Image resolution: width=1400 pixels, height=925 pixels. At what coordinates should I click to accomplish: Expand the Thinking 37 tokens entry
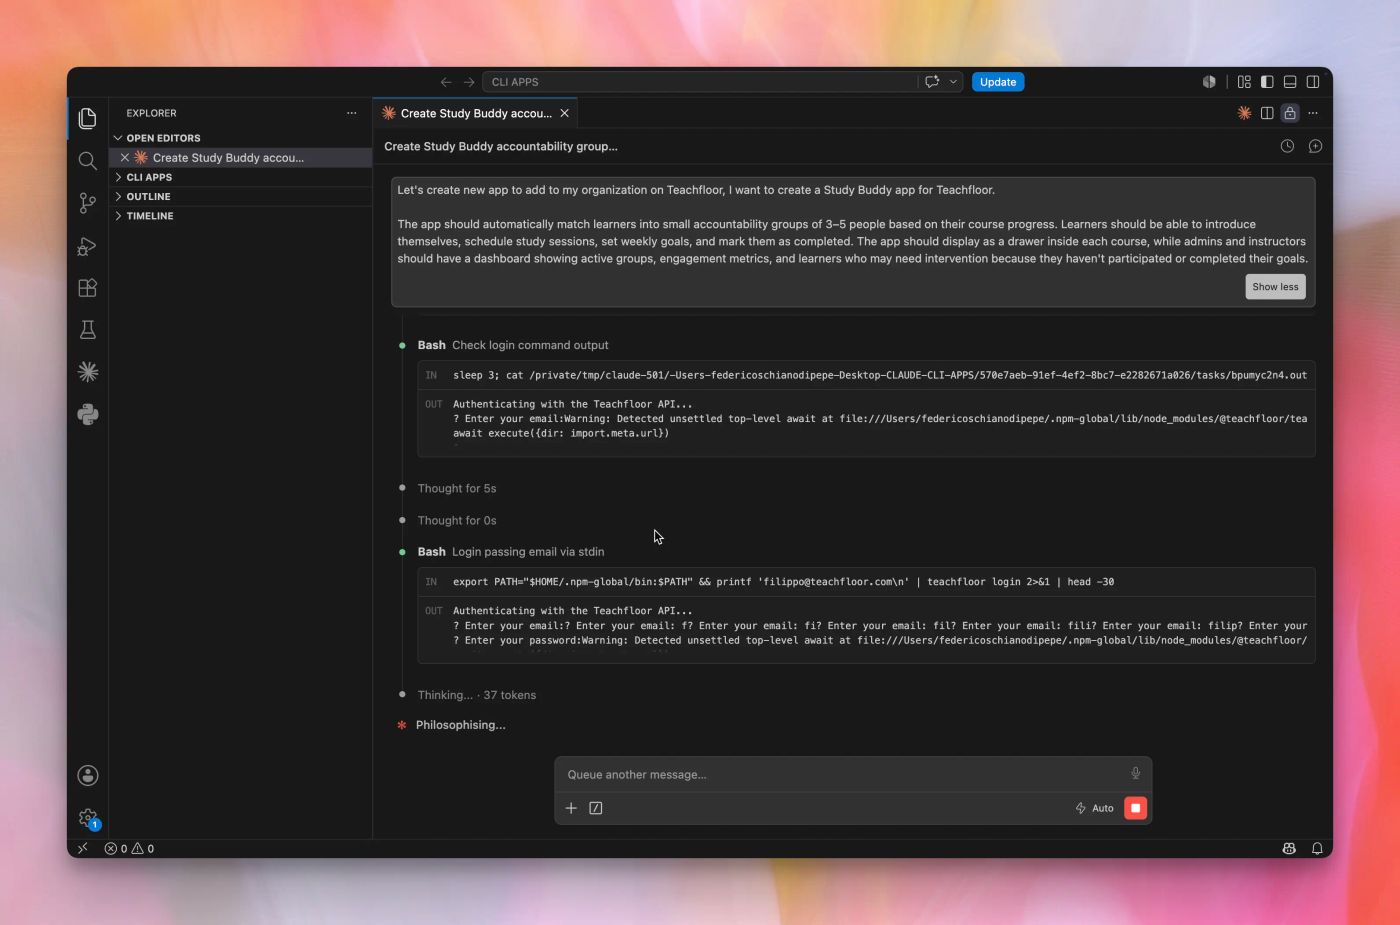point(477,695)
